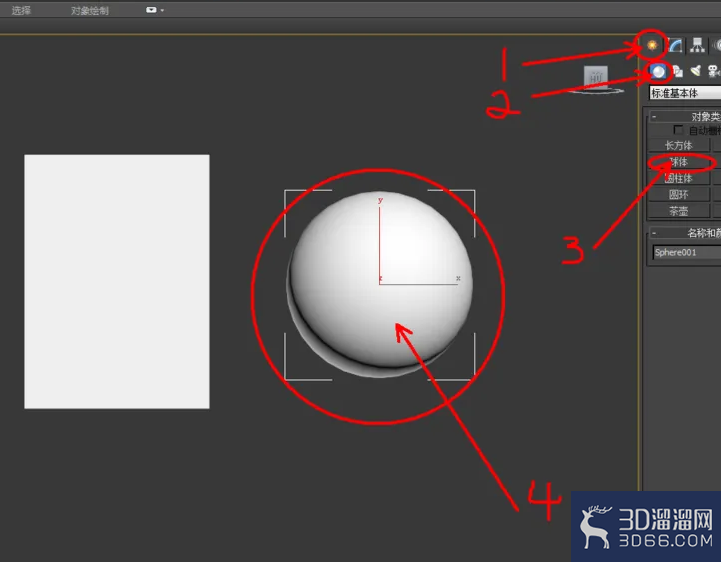
Task: Select the white plane object in viewport
Action: 117,281
